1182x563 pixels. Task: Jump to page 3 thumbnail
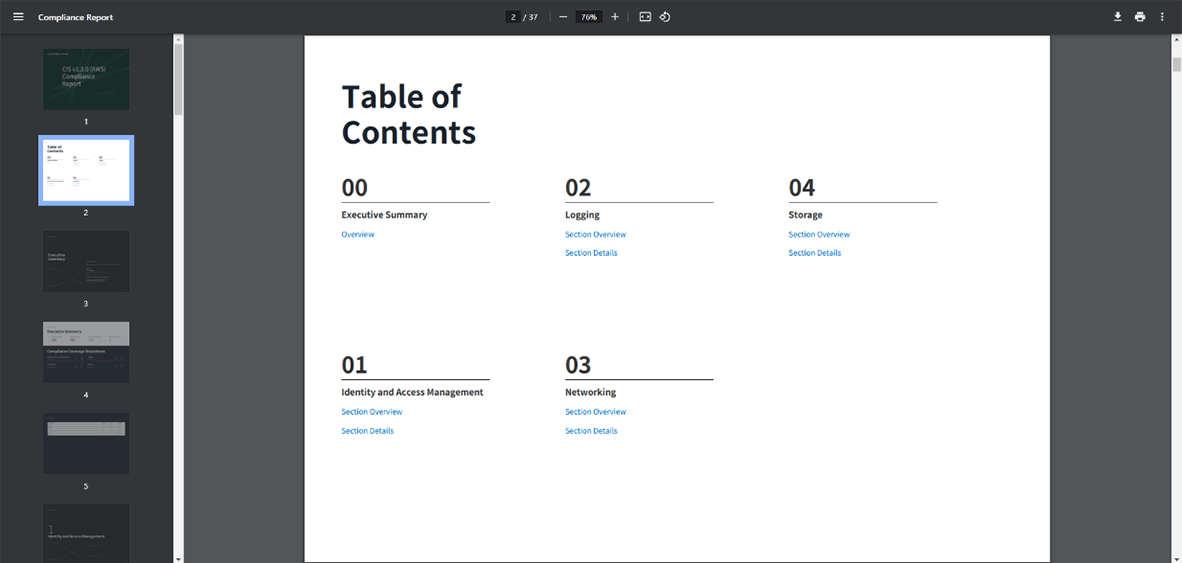click(x=86, y=262)
